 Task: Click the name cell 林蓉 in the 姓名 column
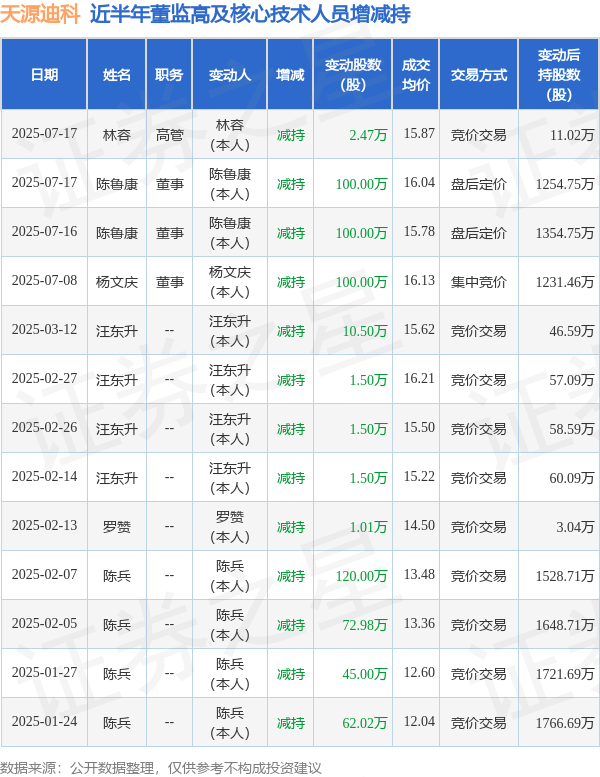116,135
